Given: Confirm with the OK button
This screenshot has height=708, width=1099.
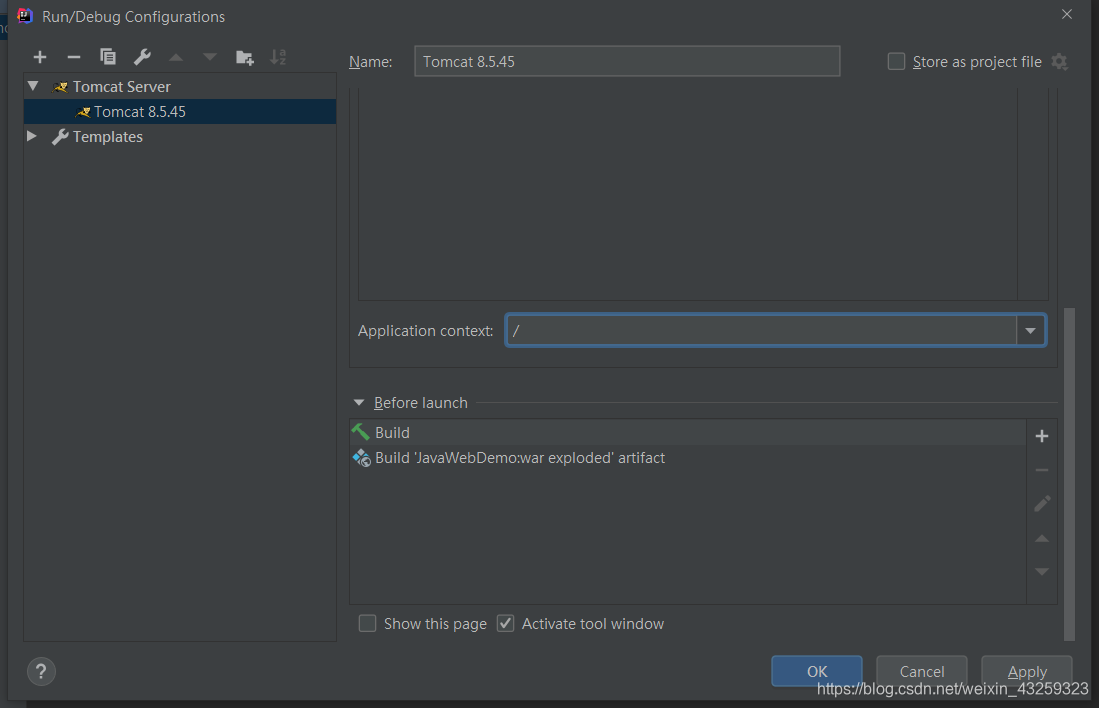Looking at the screenshot, I should pyautogui.click(x=817, y=672).
